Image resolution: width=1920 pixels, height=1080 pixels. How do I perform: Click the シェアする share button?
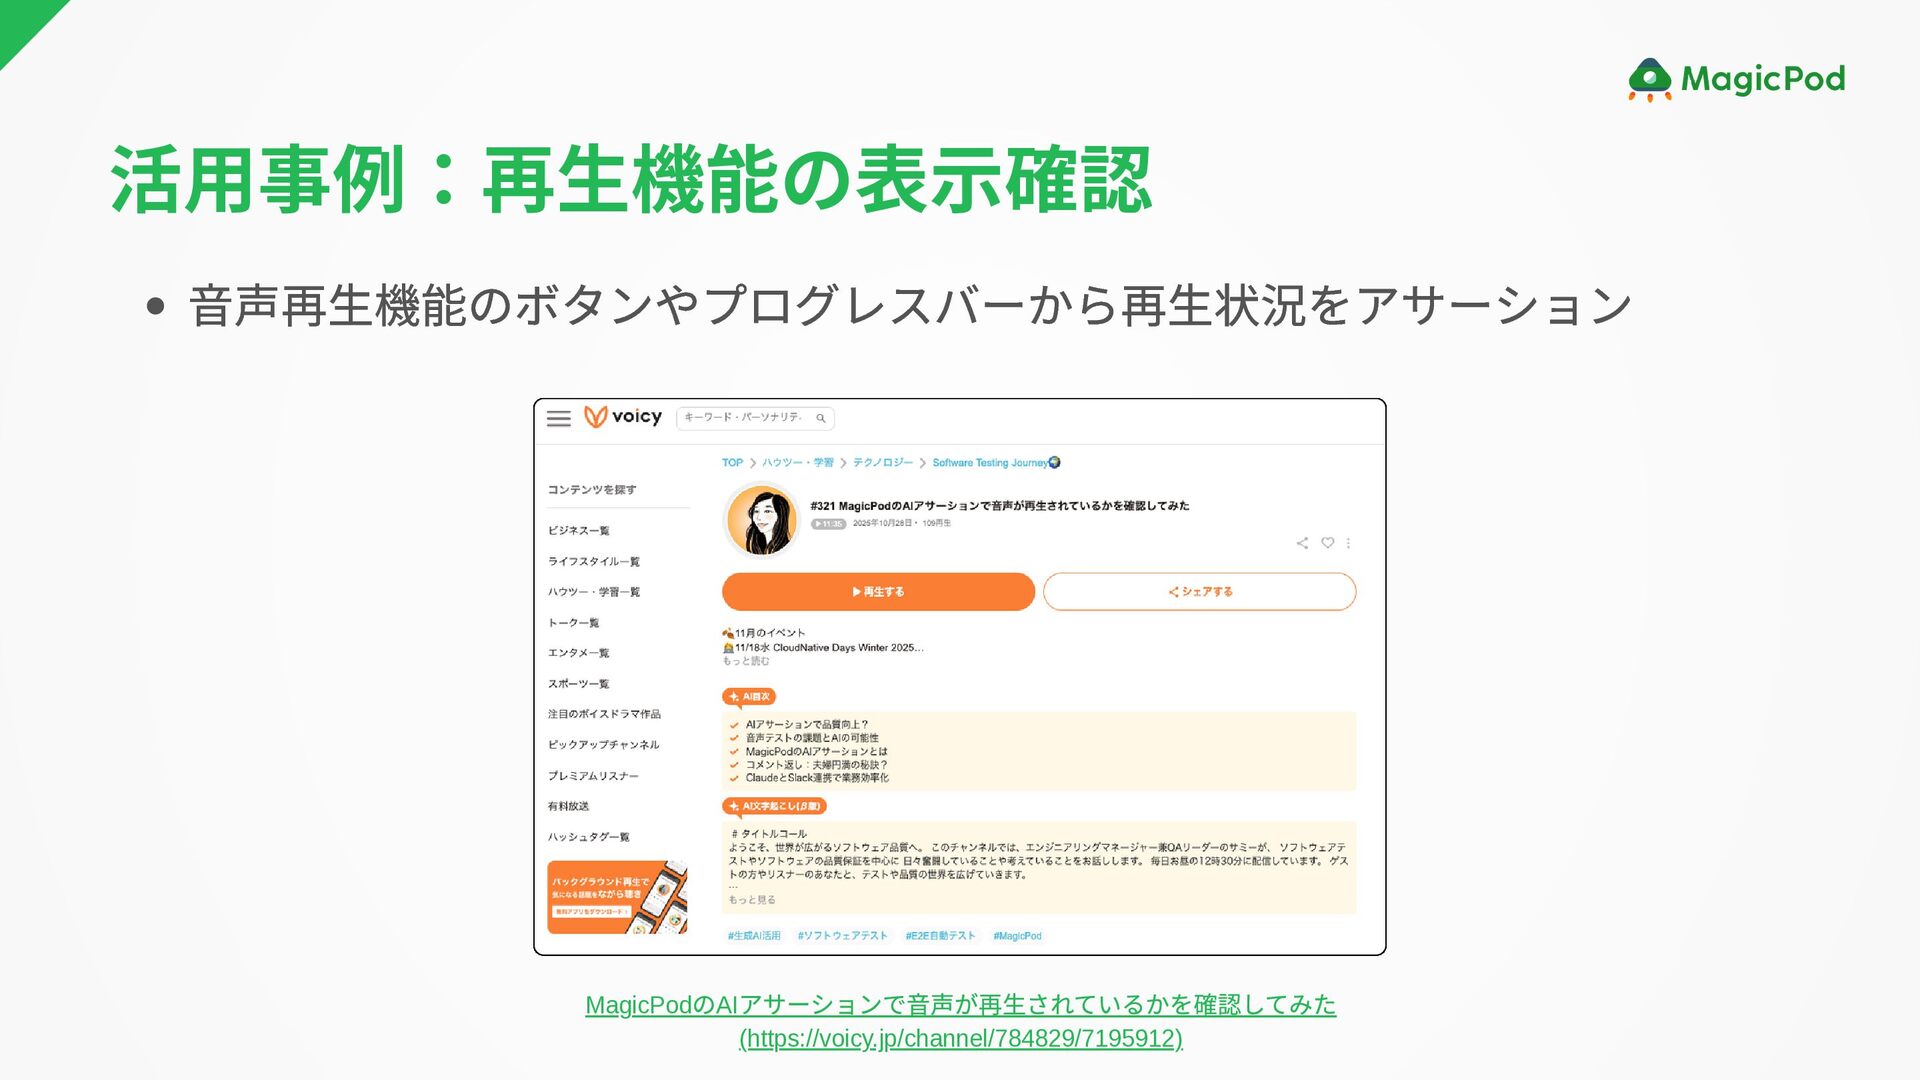[1199, 592]
